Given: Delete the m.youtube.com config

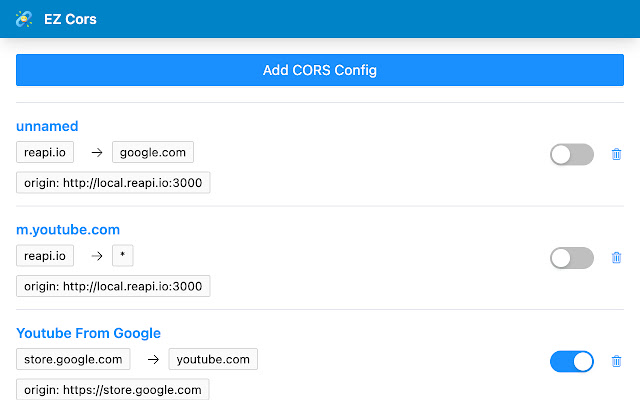Looking at the screenshot, I should pyautogui.click(x=616, y=258).
